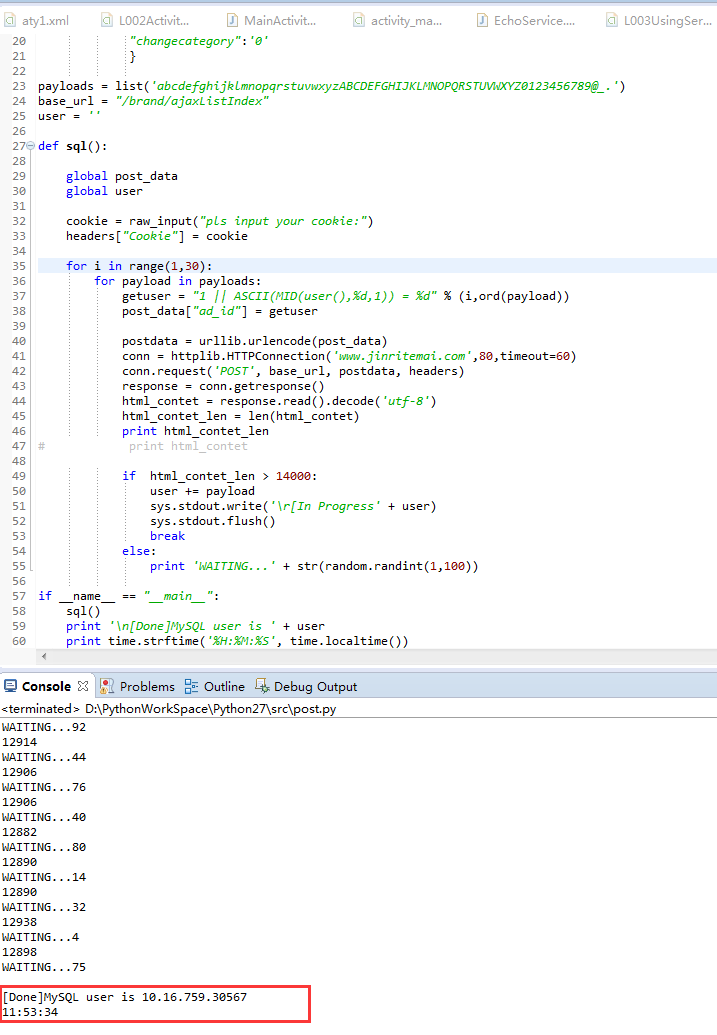Screen dimensions: 717x1035
Task: Click the console timestamp 11:53:34
Action: tap(30, 1012)
